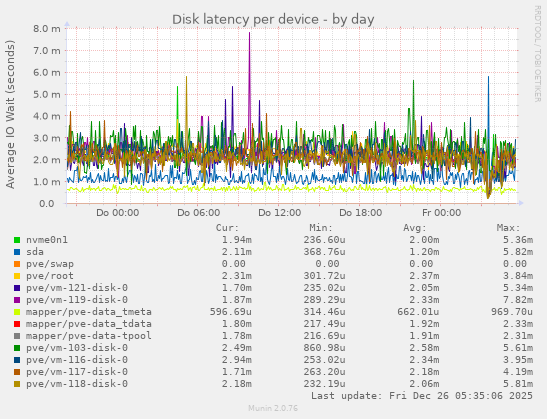Click the 'mapper/pve-data_tmeta' legend label
Viewport: 547px width, 419px height.
89,312
